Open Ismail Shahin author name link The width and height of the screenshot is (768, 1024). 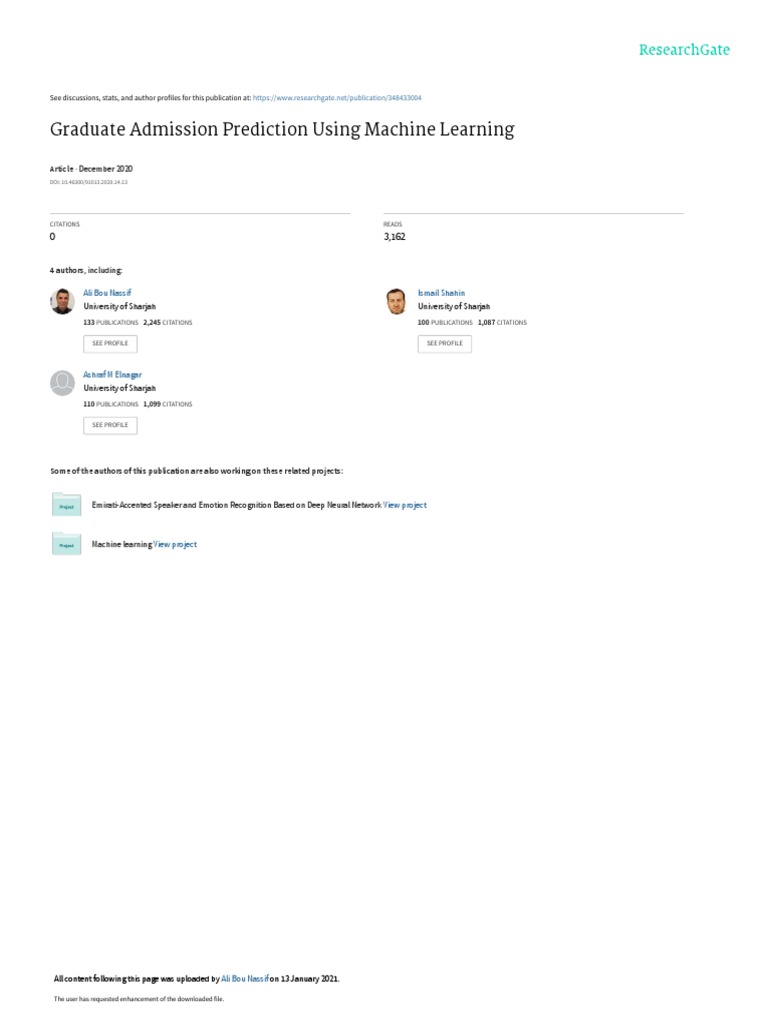coord(441,293)
